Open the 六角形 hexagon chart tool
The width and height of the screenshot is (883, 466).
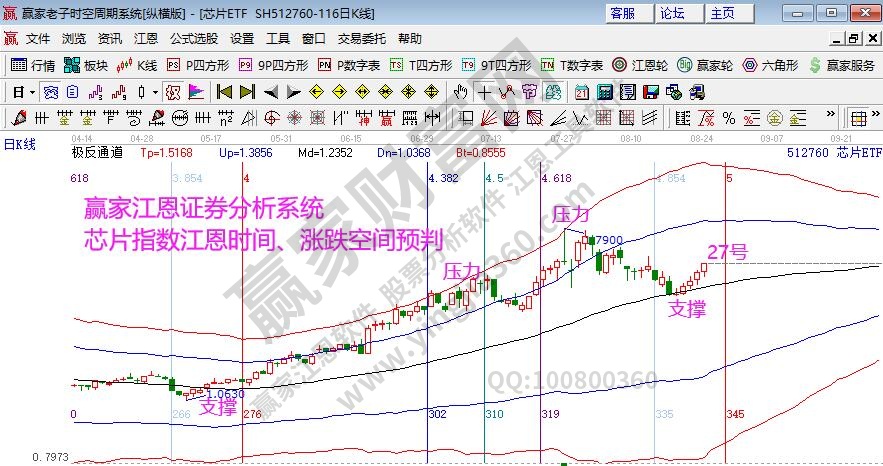(772, 65)
